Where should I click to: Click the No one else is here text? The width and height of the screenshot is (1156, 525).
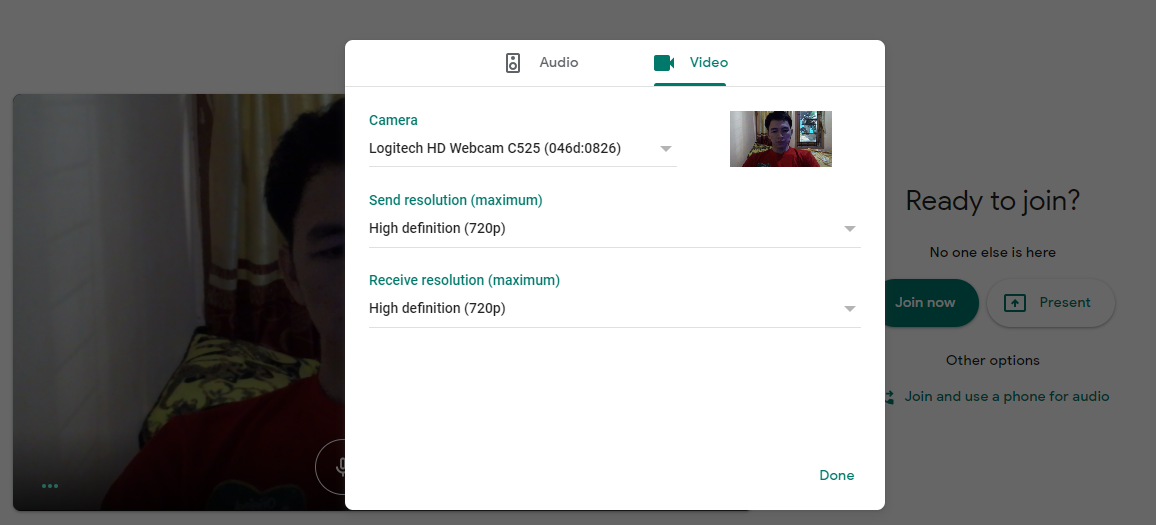[x=992, y=252]
